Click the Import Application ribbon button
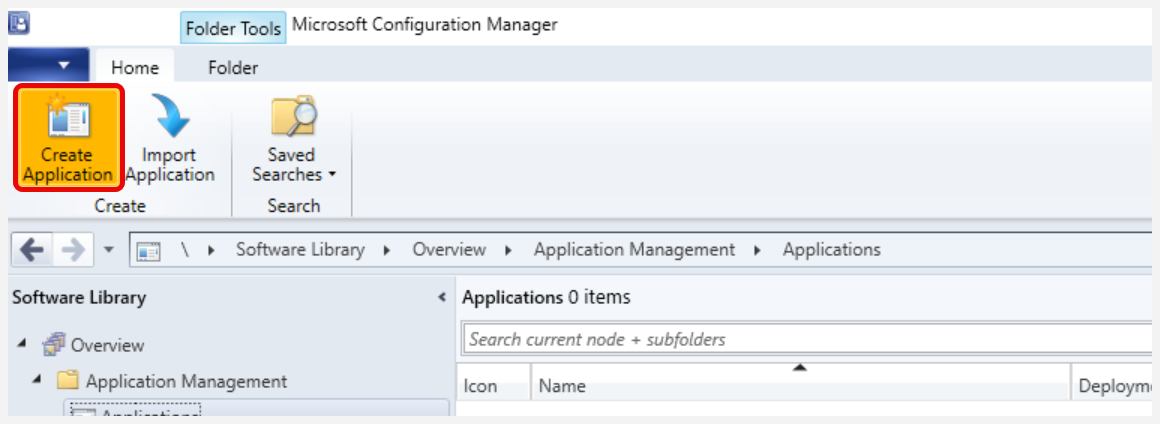This screenshot has width=1160, height=424. tap(169, 138)
